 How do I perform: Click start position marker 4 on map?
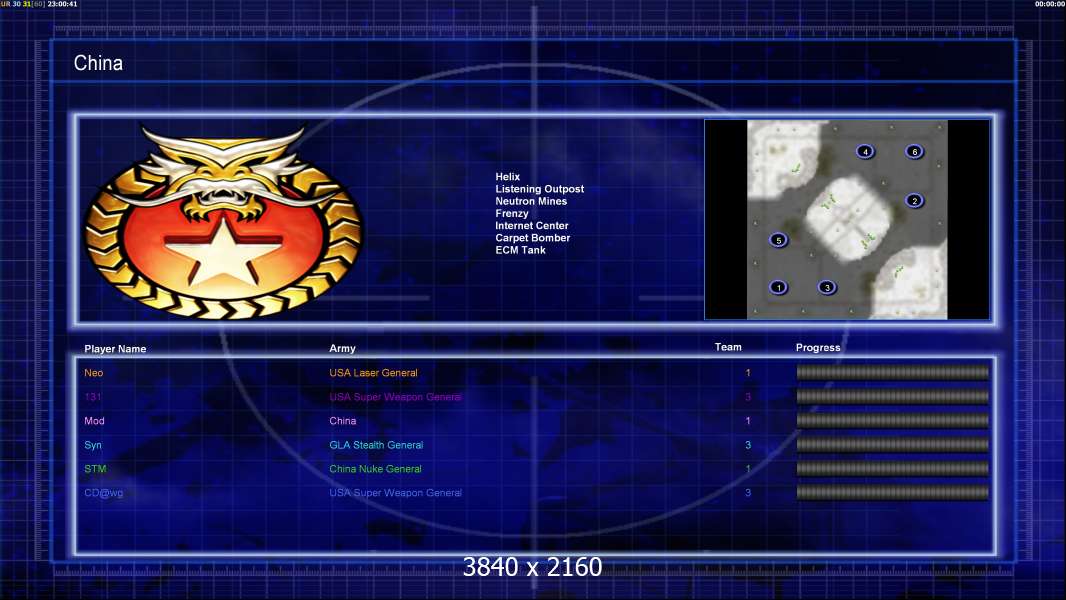(865, 152)
